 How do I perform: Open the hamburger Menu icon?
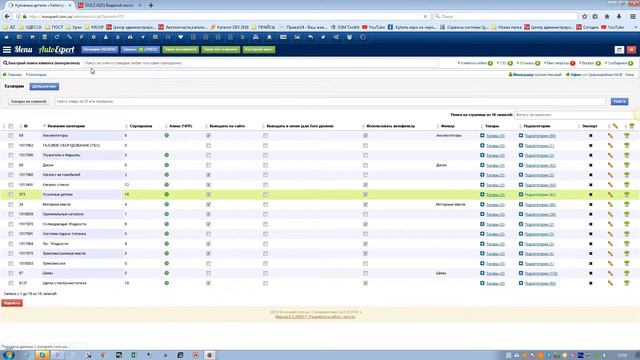(x=7, y=49)
